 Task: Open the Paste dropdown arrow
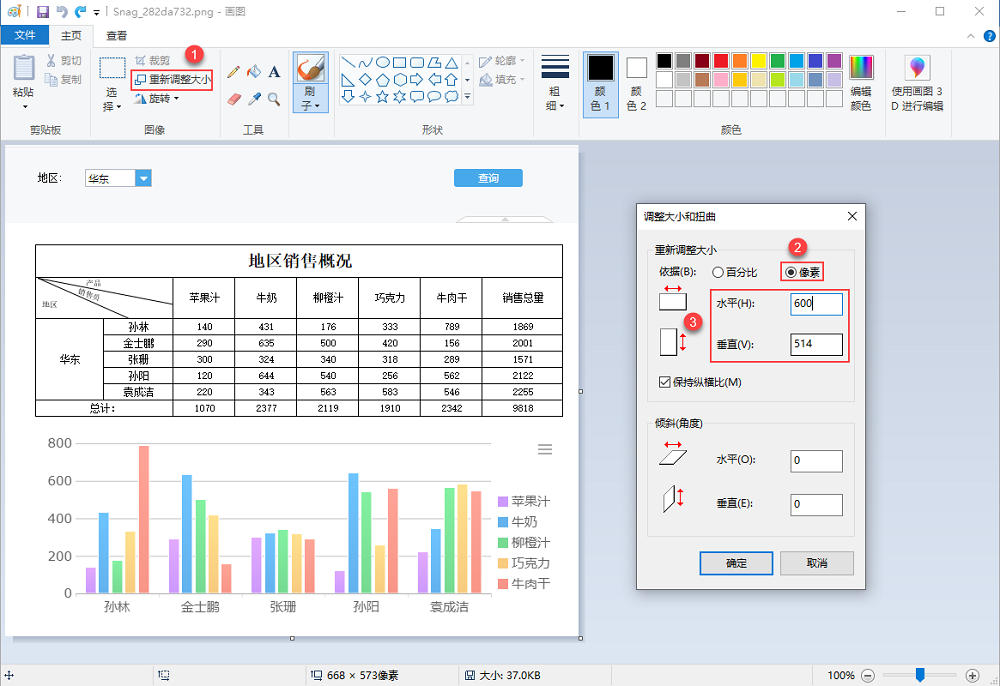(x=24, y=106)
